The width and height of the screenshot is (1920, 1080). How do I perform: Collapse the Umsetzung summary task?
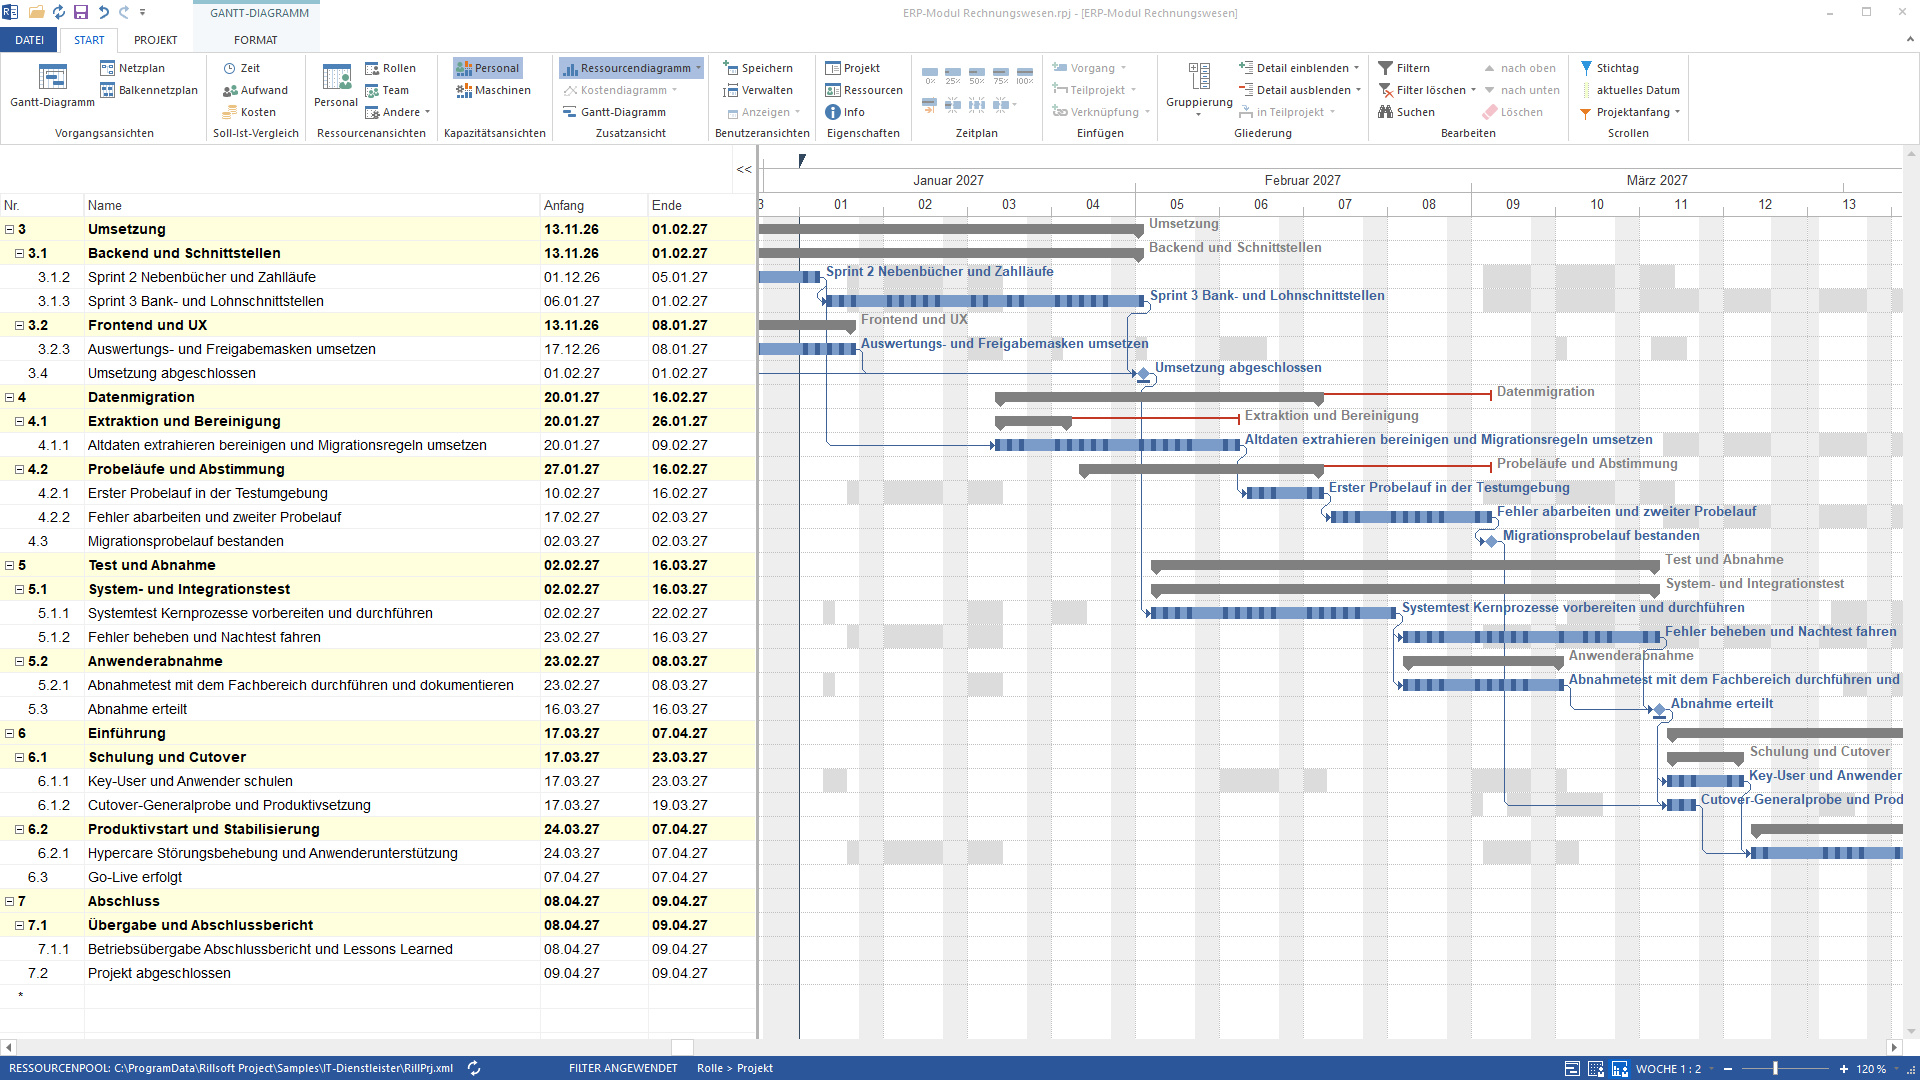pyautogui.click(x=9, y=229)
